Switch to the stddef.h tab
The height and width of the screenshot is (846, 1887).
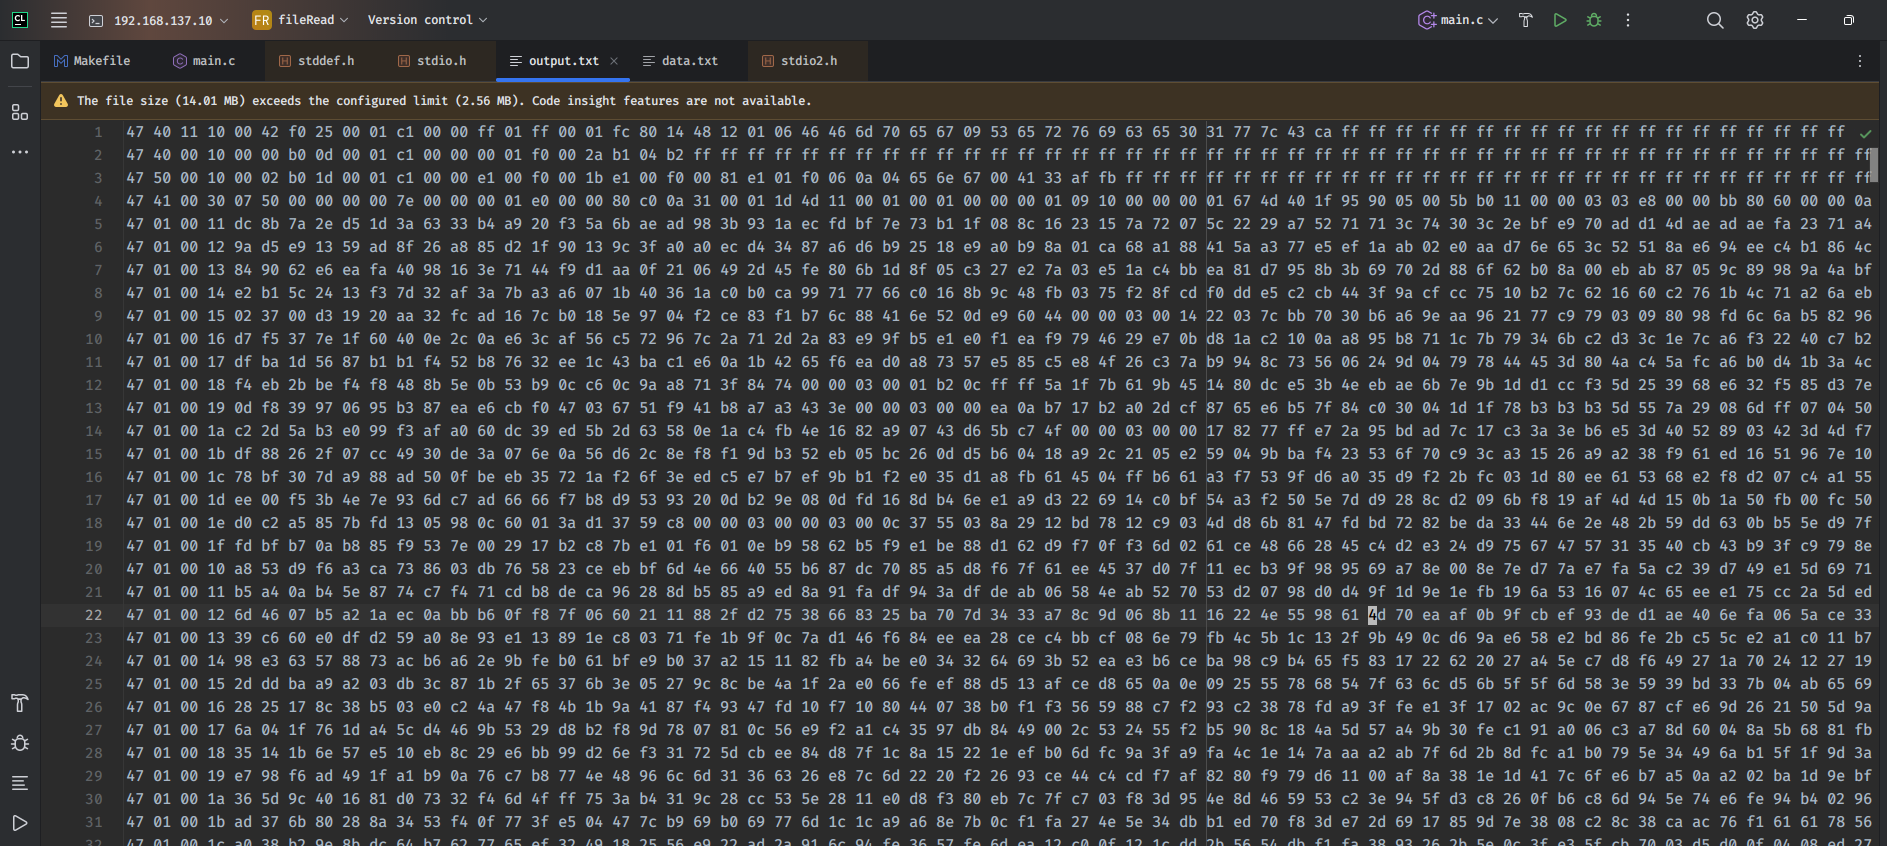[x=316, y=61]
